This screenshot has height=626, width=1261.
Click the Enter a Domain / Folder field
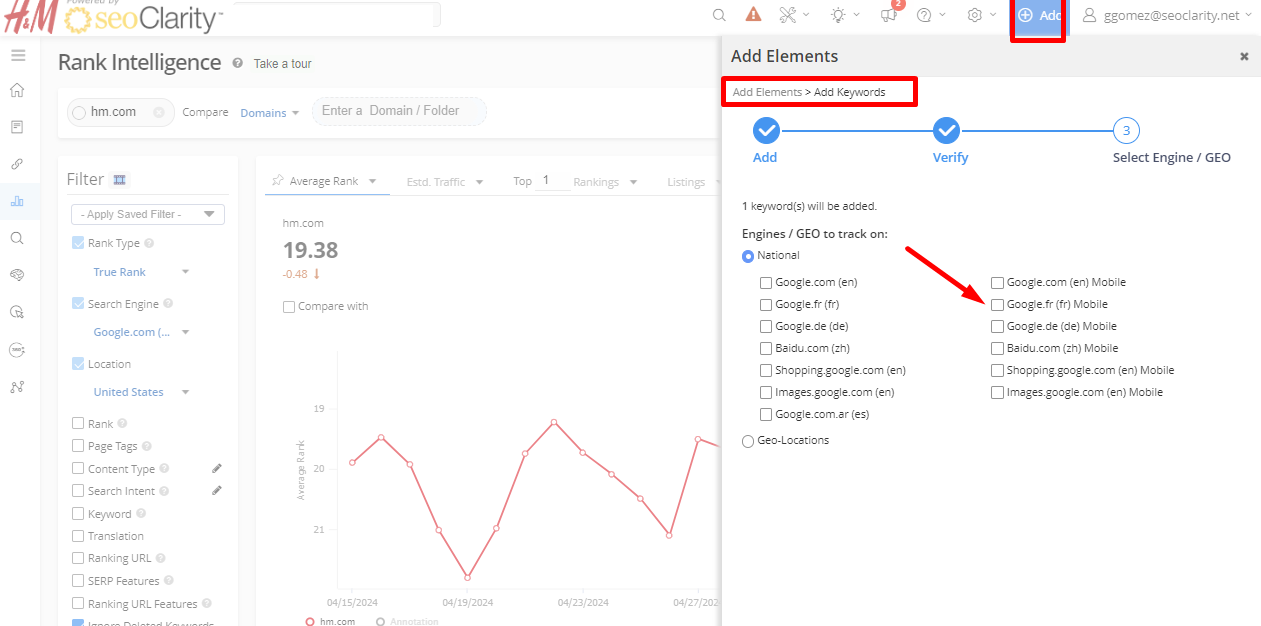(x=399, y=111)
